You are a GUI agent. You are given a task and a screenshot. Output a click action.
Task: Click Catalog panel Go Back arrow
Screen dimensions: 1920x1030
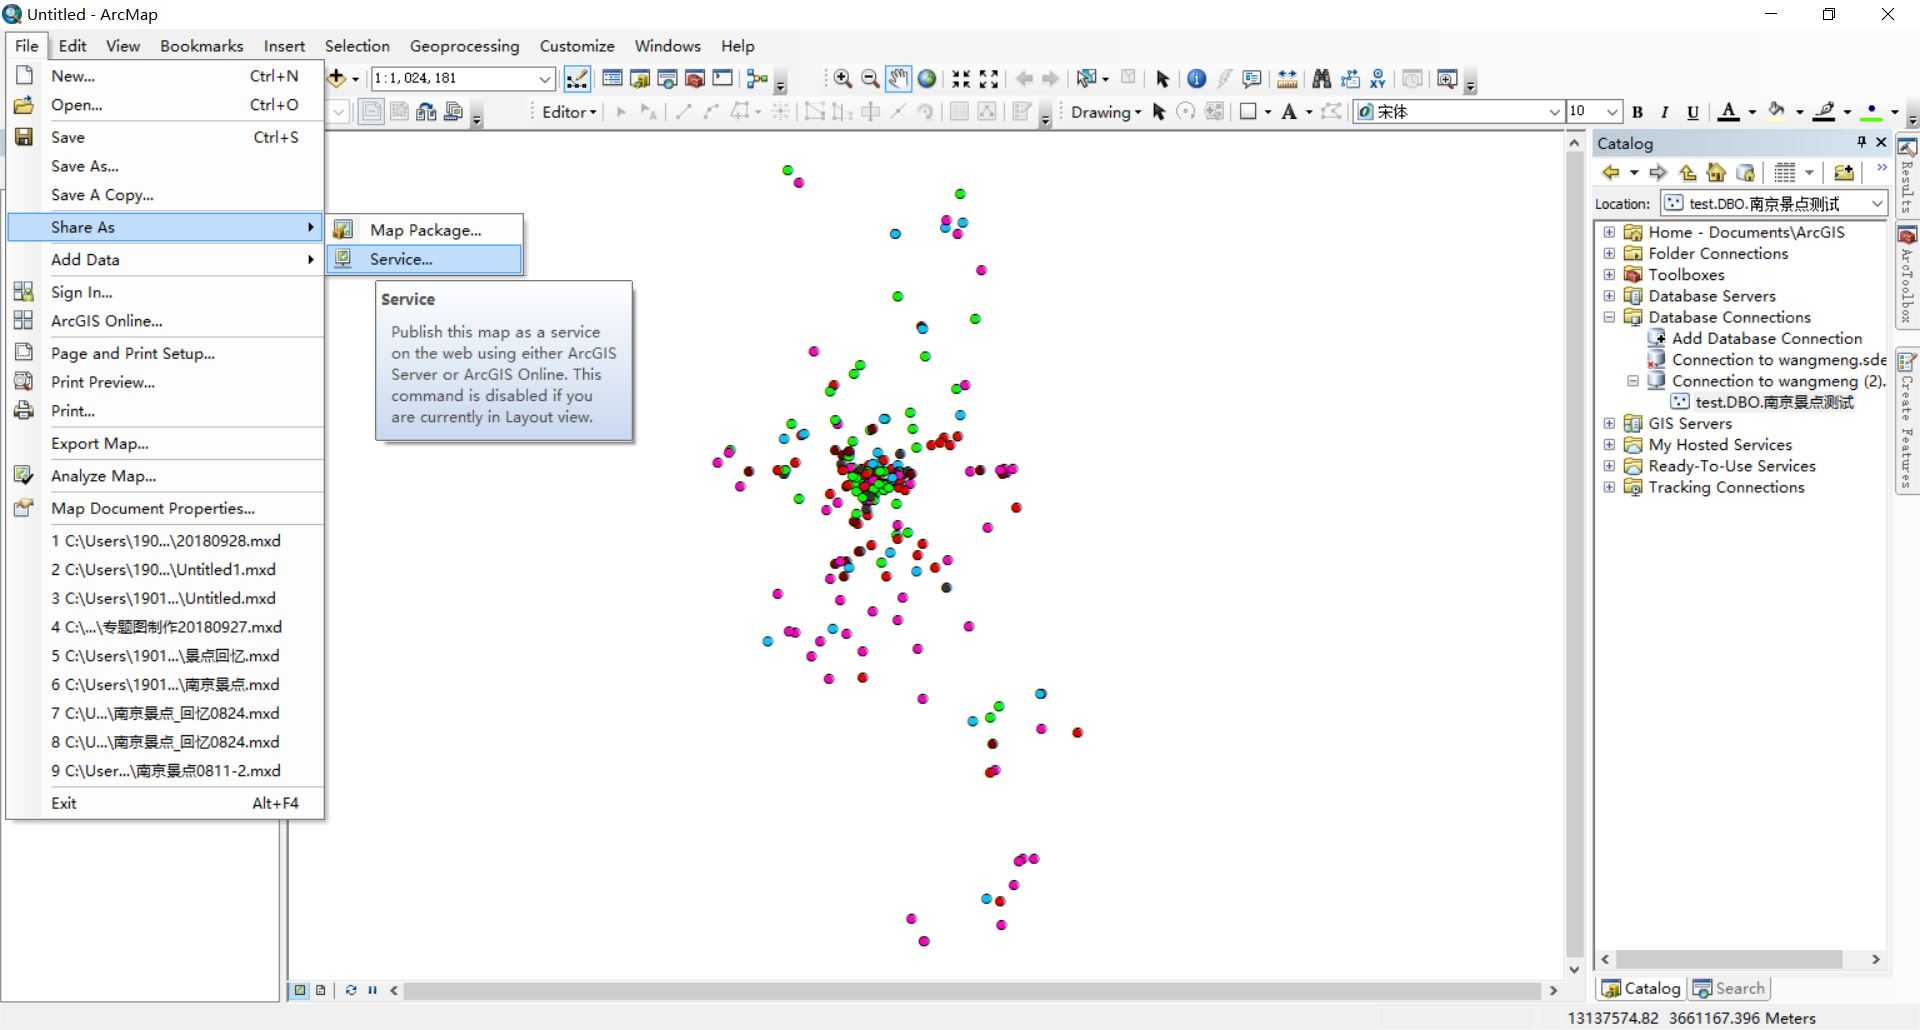(1611, 173)
